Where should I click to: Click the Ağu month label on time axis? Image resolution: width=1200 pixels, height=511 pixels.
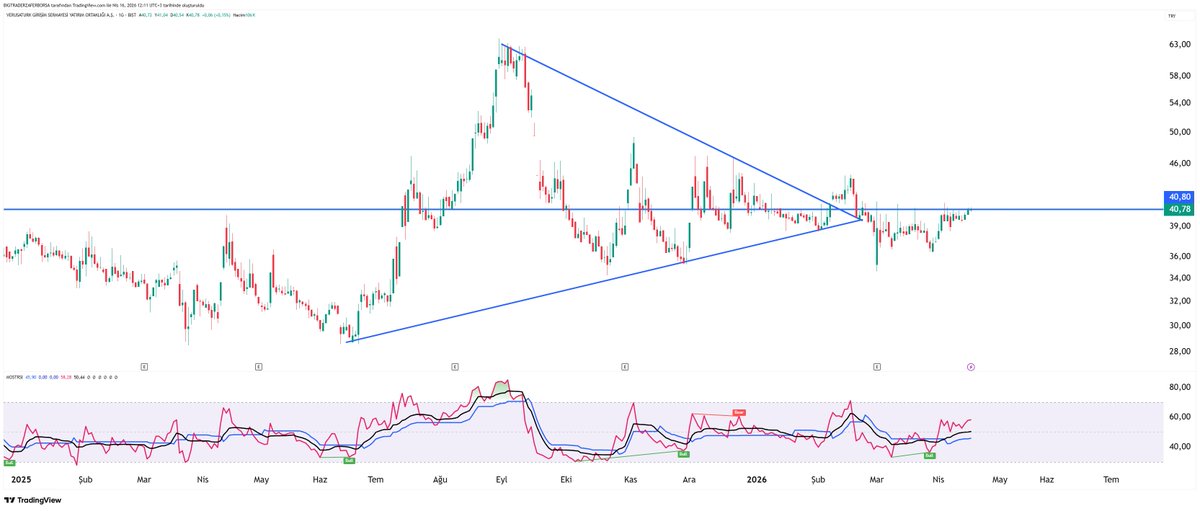[x=439, y=480]
